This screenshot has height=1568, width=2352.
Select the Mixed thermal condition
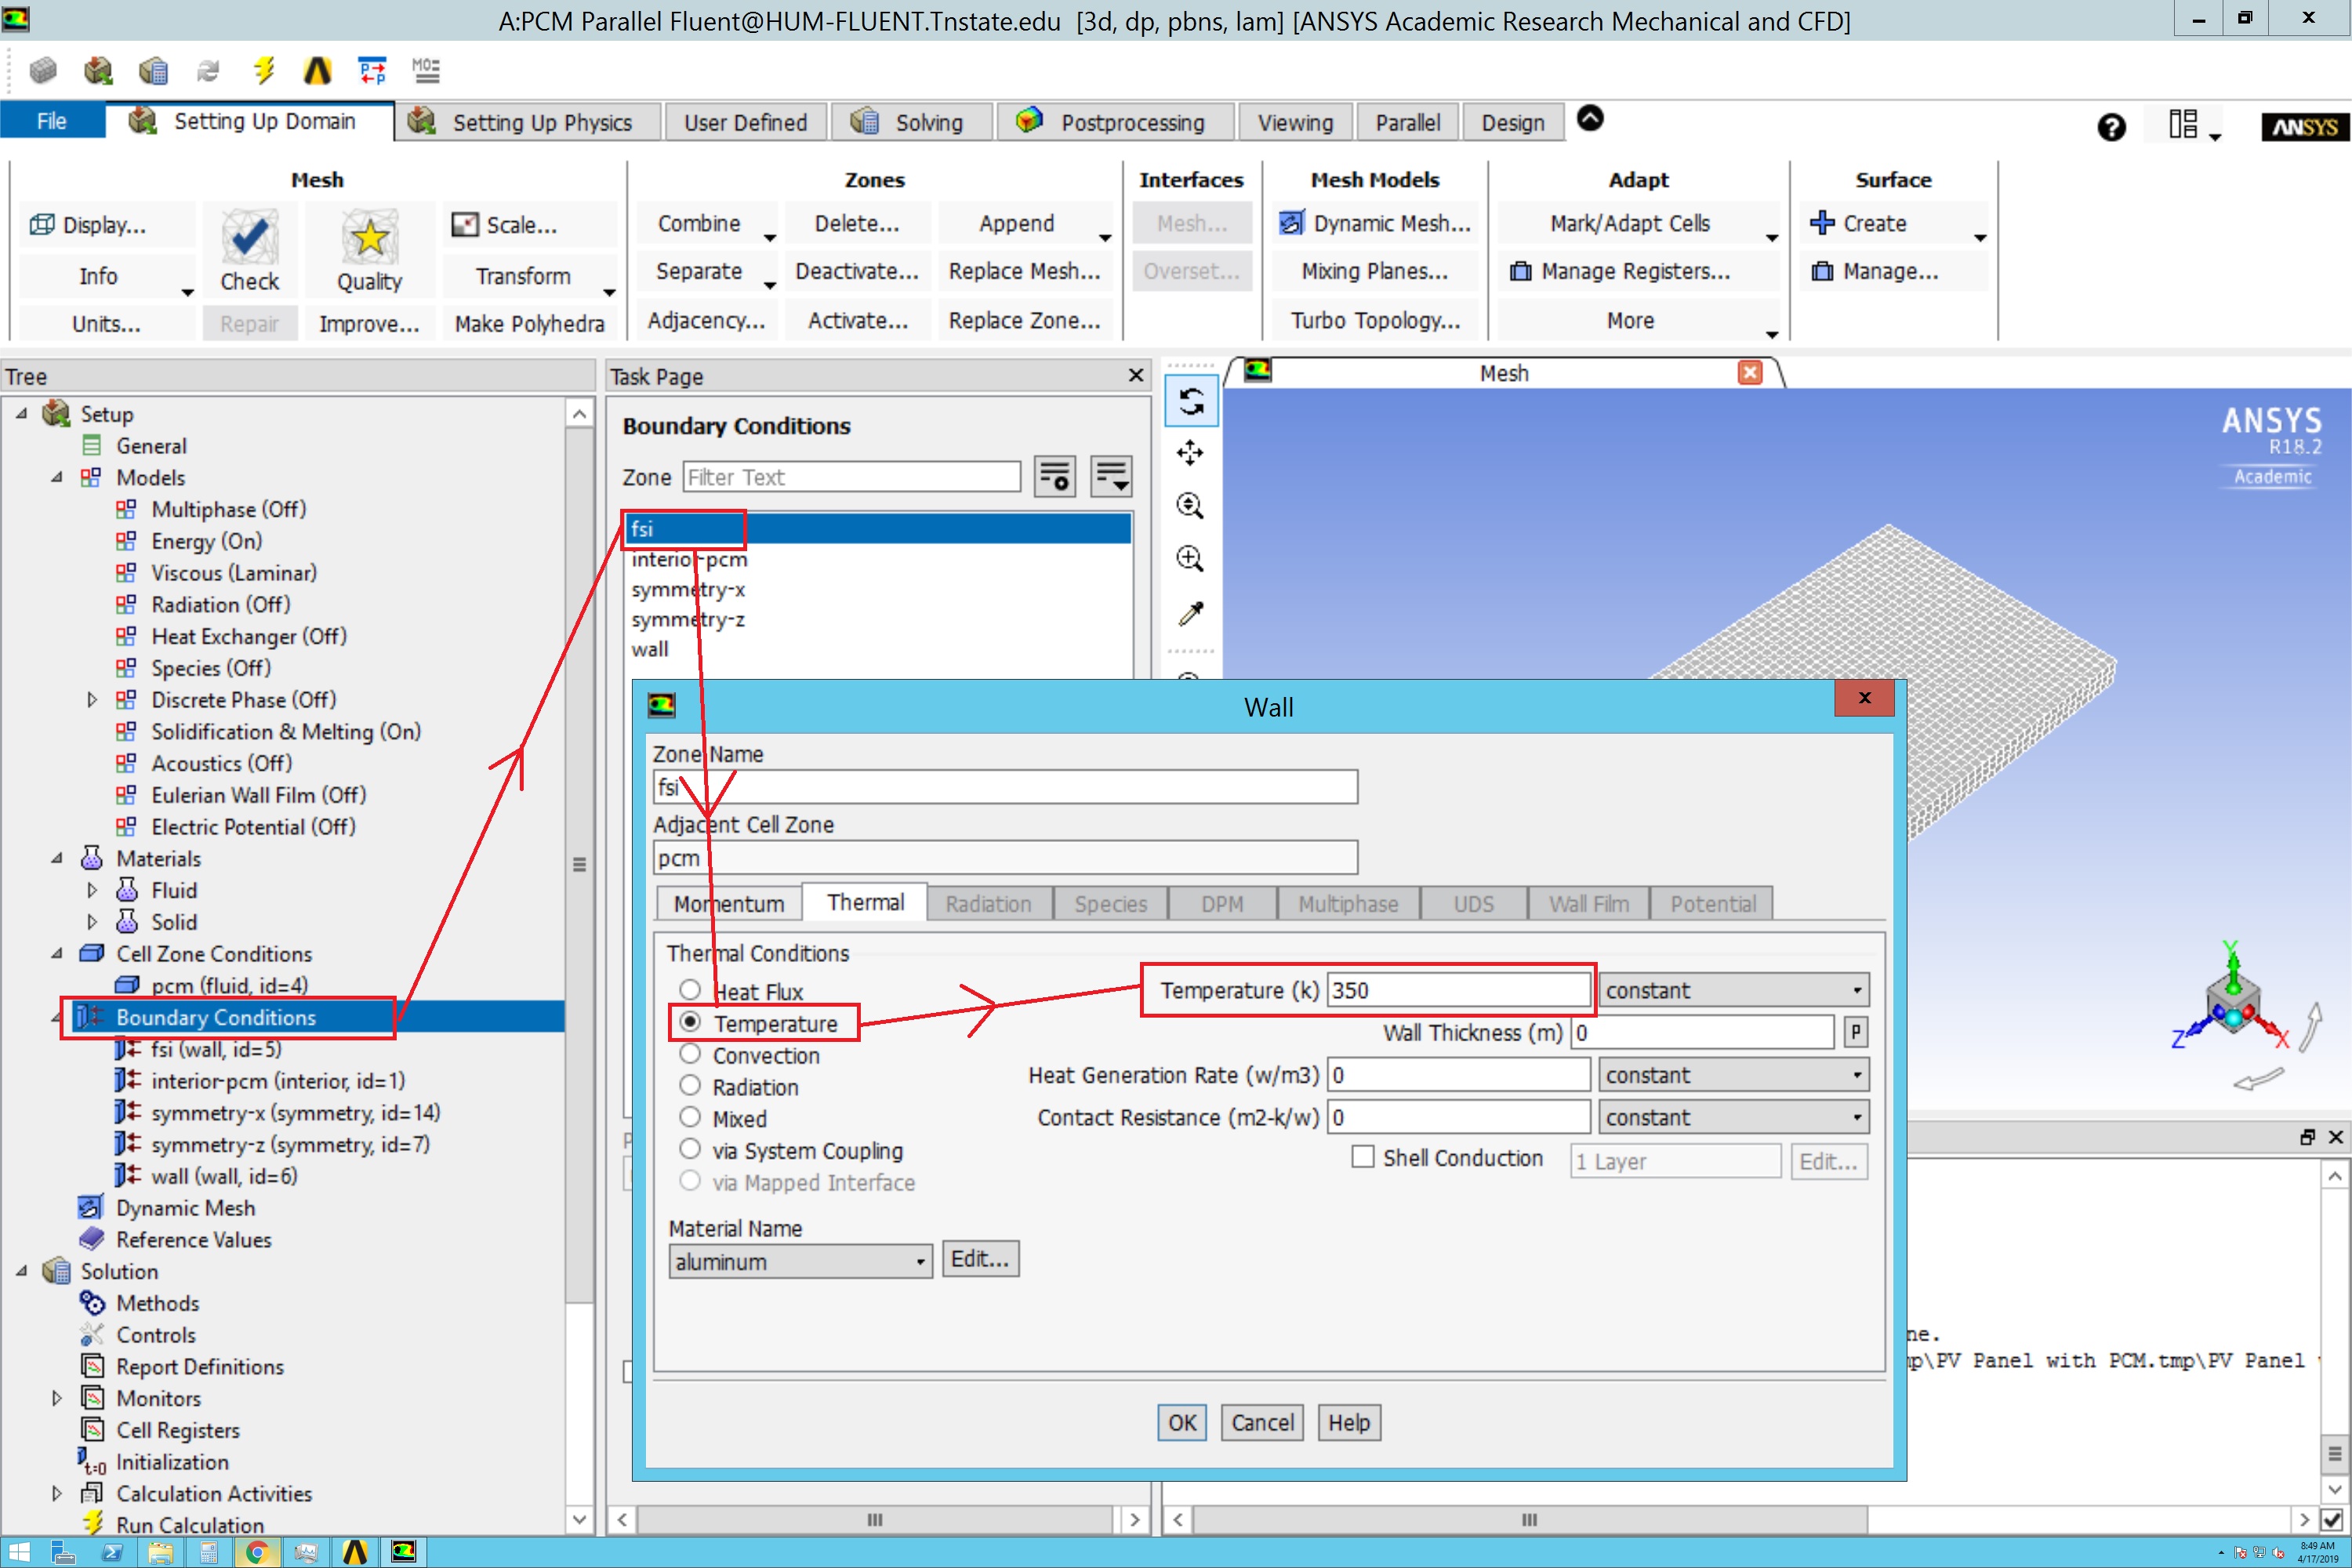[690, 1117]
